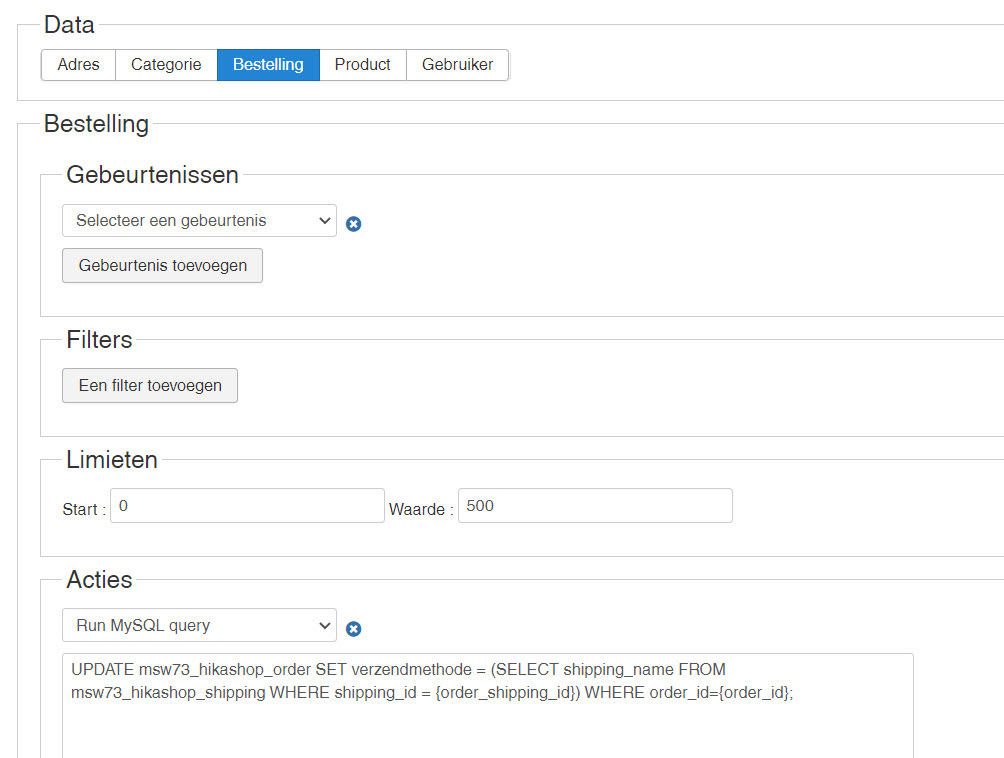
Task: Remove the event selector with its delete icon
Action: (x=353, y=224)
